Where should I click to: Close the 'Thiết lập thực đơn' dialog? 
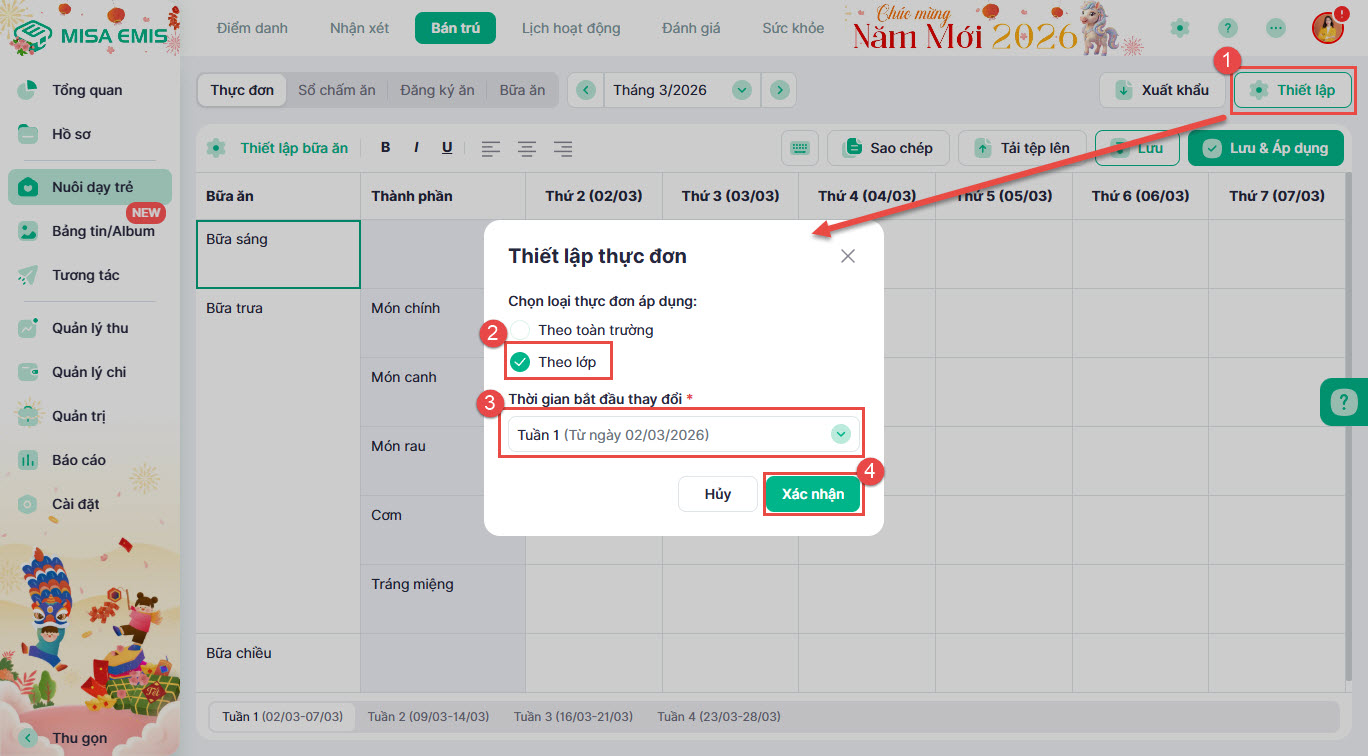click(848, 256)
